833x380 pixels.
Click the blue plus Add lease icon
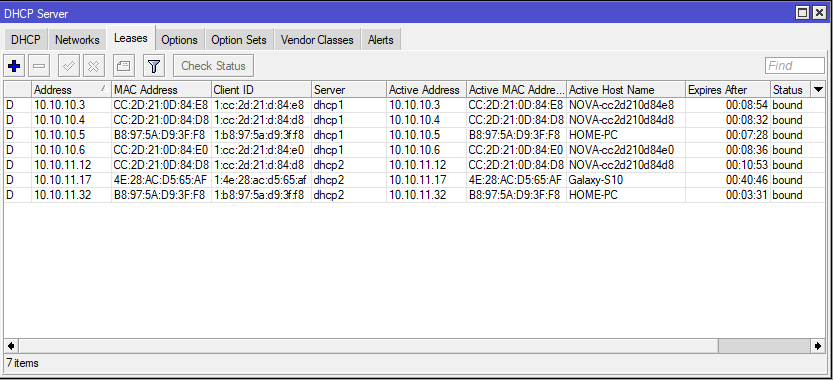pyautogui.click(x=14, y=66)
